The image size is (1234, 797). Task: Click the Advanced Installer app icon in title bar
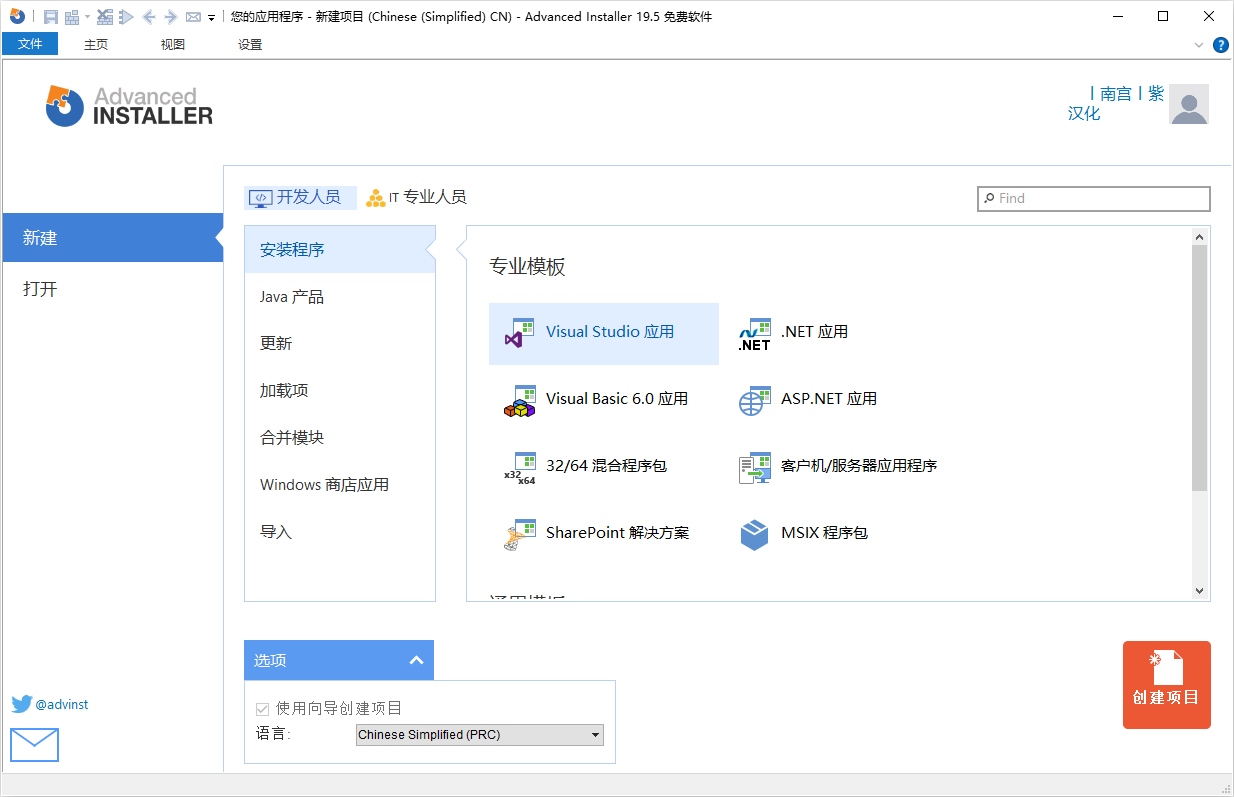[17, 16]
